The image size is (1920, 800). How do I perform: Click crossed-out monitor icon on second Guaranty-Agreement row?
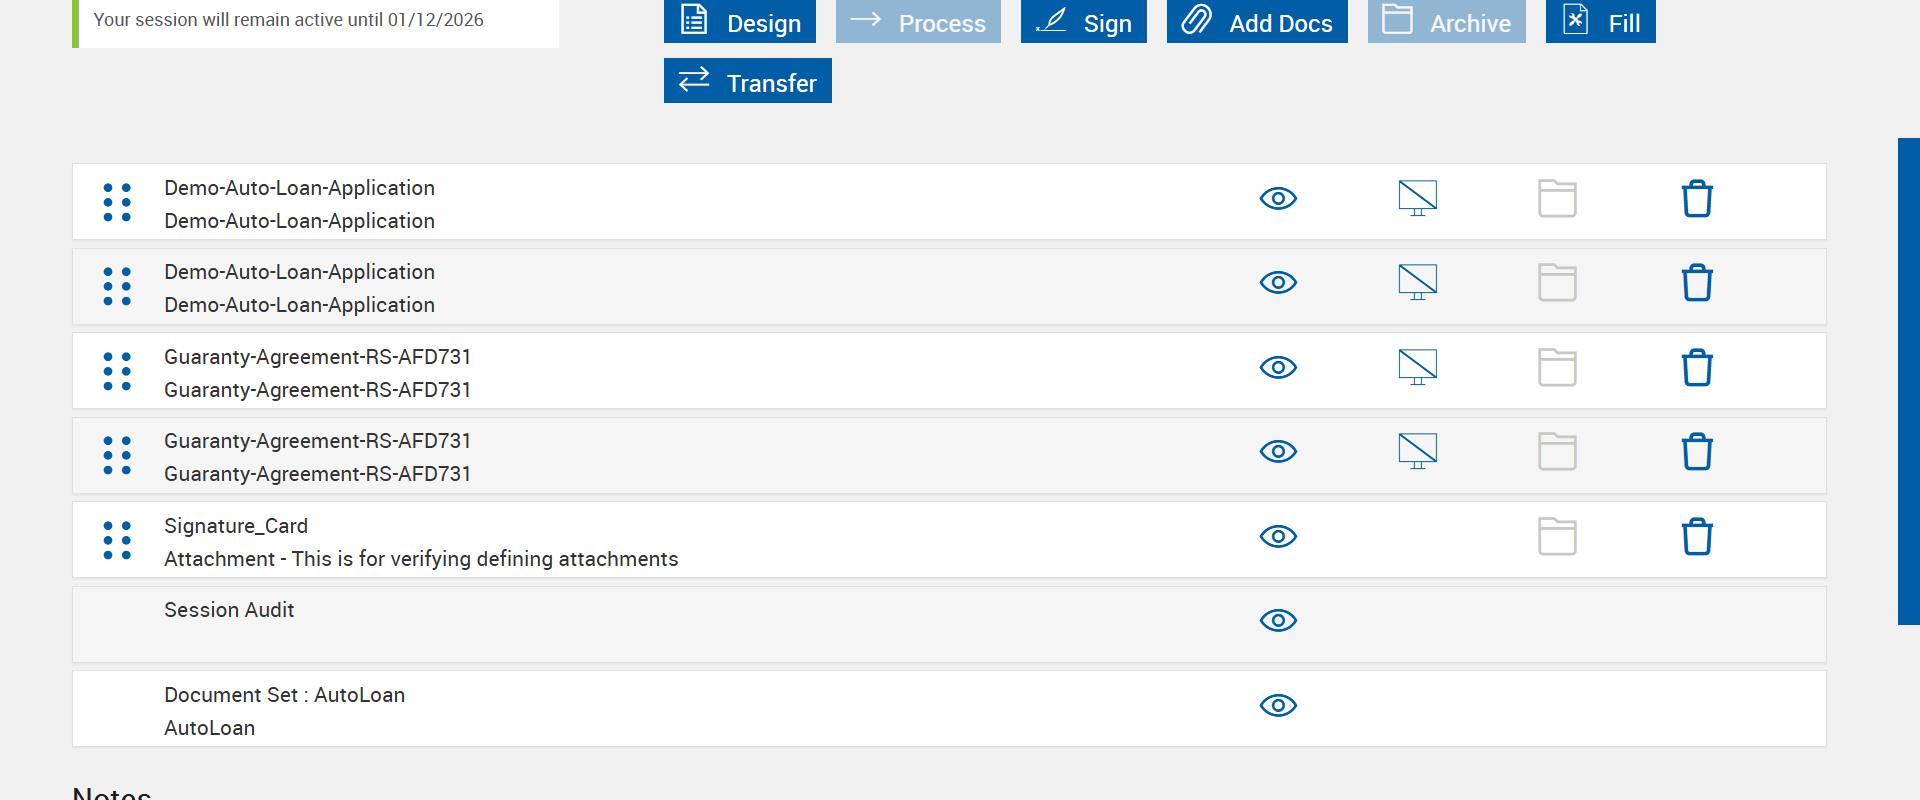click(1418, 451)
